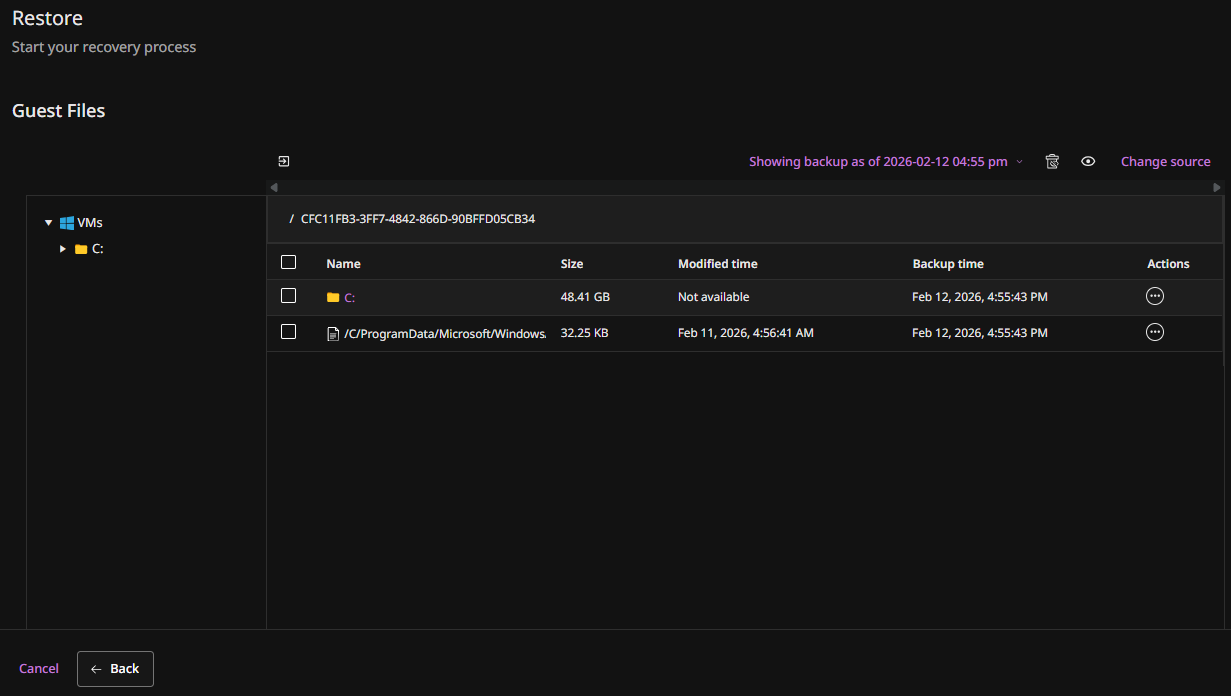1231x696 pixels.
Task: Click the right arrow of horizontal scrollbar
Action: [x=1217, y=187]
